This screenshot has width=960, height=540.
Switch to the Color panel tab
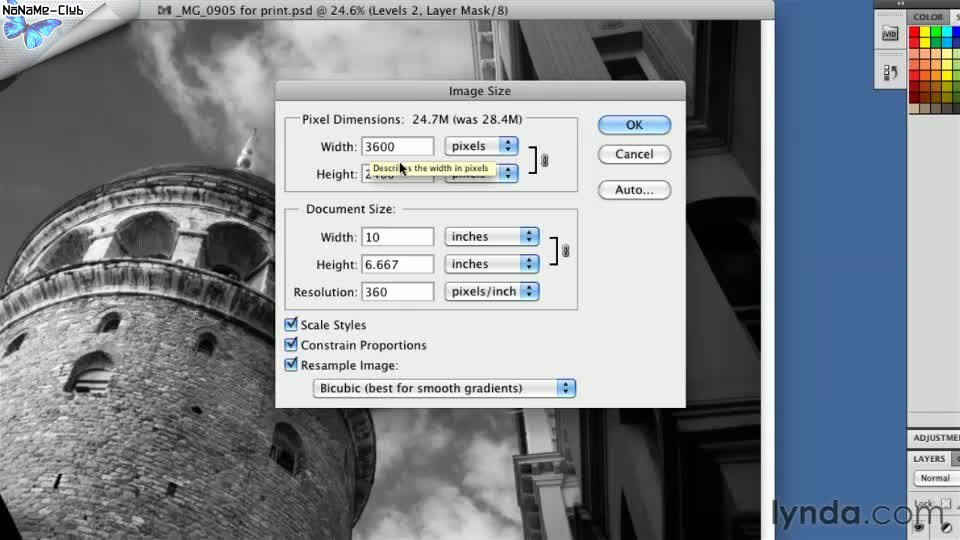[928, 17]
